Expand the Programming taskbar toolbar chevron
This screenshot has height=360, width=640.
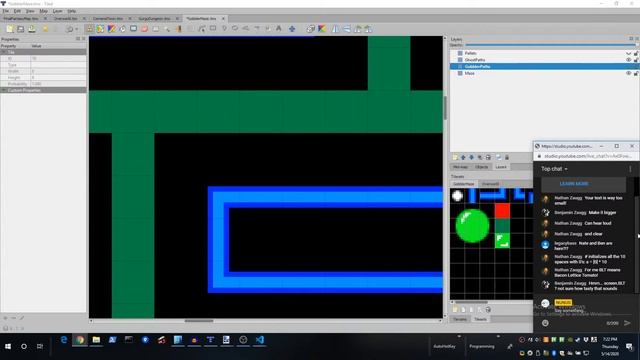[x=498, y=337]
